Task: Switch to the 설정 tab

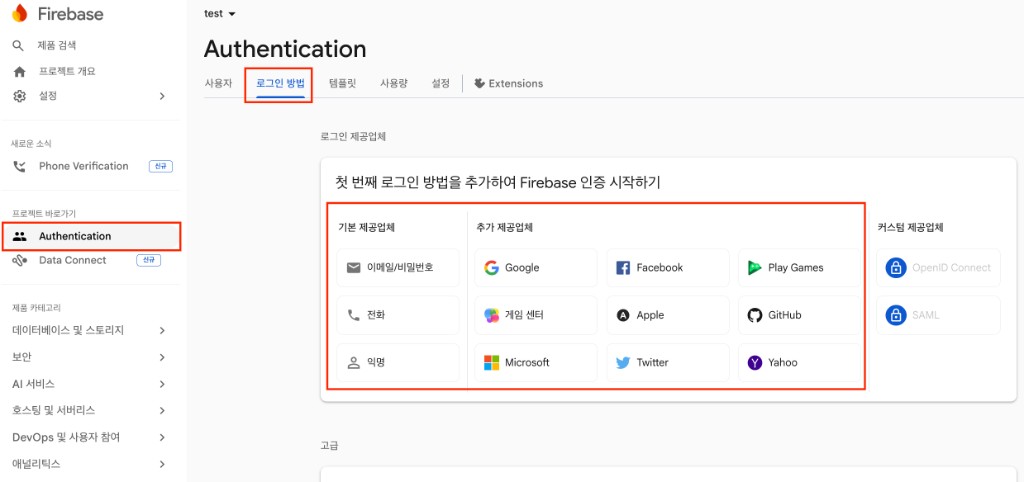Action: click(x=441, y=84)
